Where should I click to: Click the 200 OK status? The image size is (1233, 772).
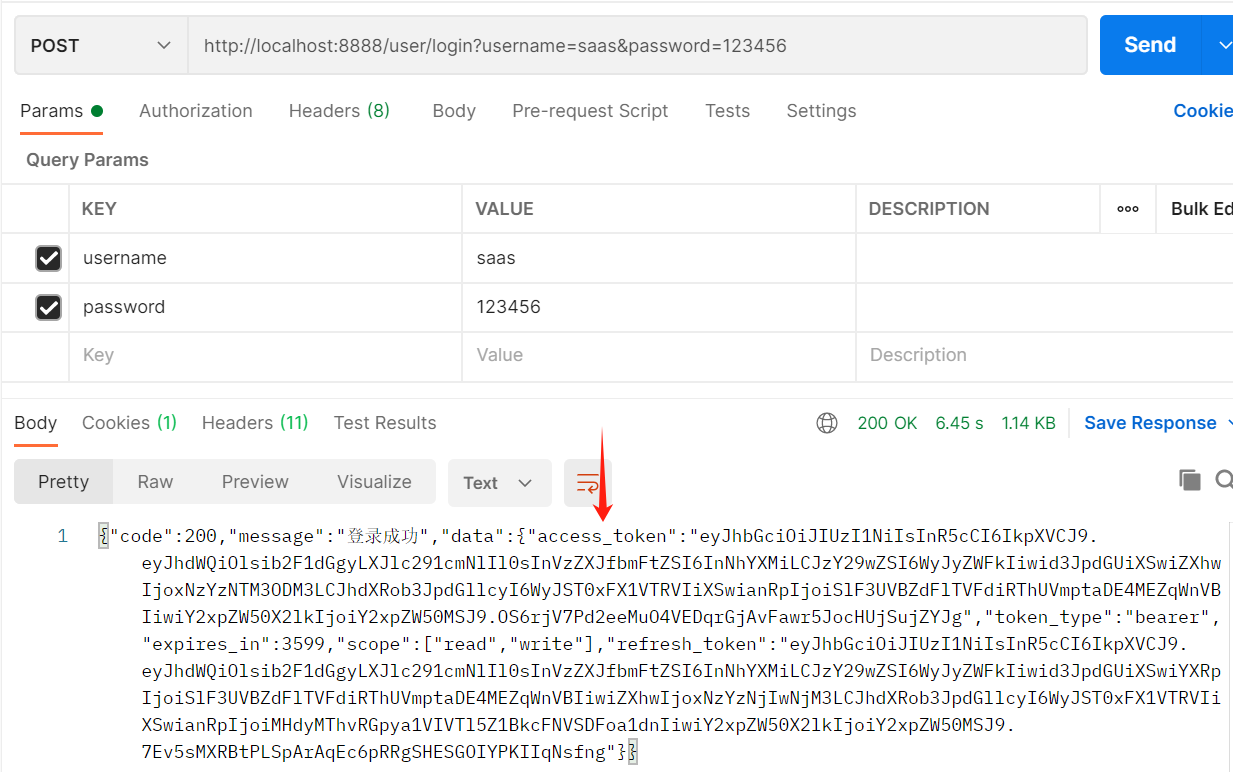(887, 423)
